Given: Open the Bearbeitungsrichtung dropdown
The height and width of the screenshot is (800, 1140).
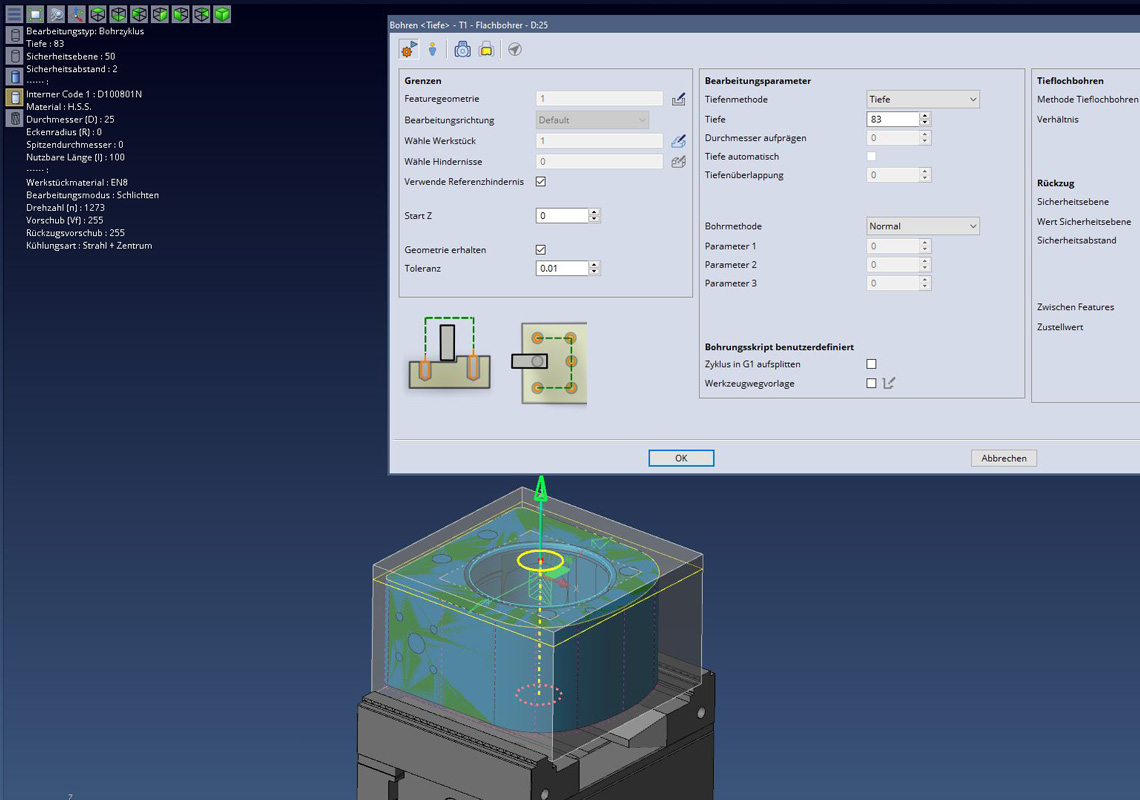Looking at the screenshot, I should tap(592, 120).
